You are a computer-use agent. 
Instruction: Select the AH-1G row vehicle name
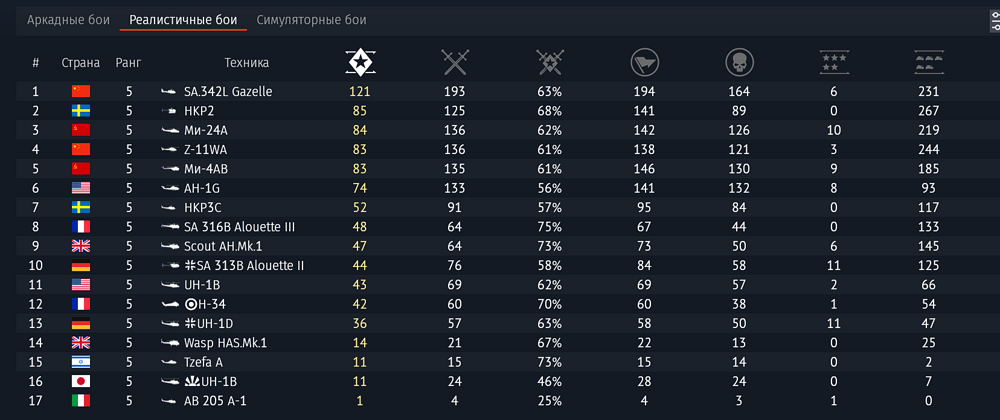206,187
